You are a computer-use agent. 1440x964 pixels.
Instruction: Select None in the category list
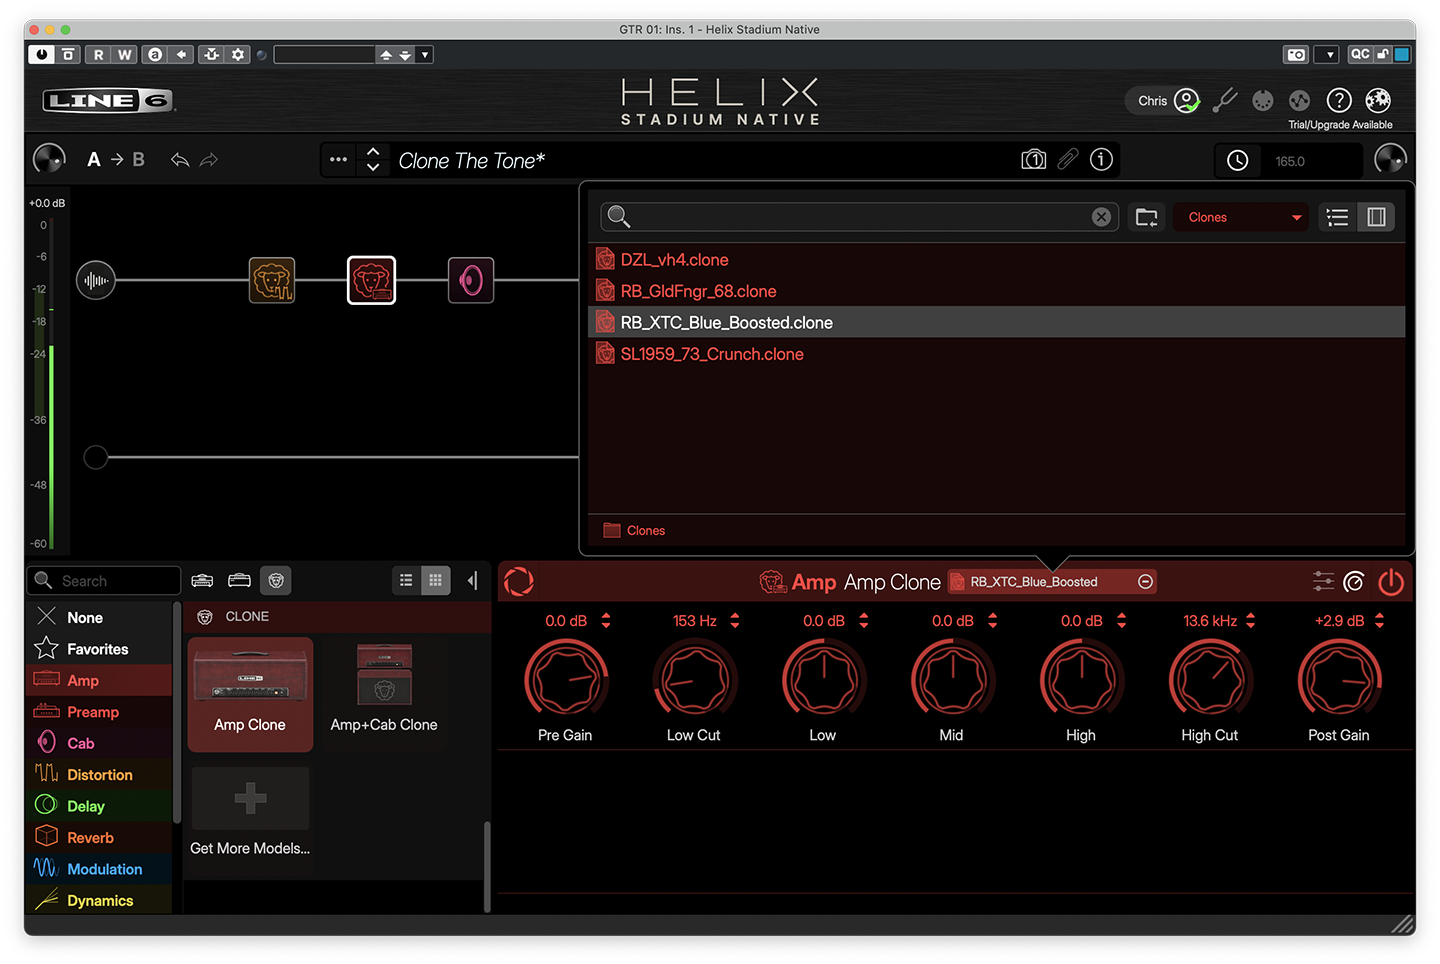[x=99, y=618]
